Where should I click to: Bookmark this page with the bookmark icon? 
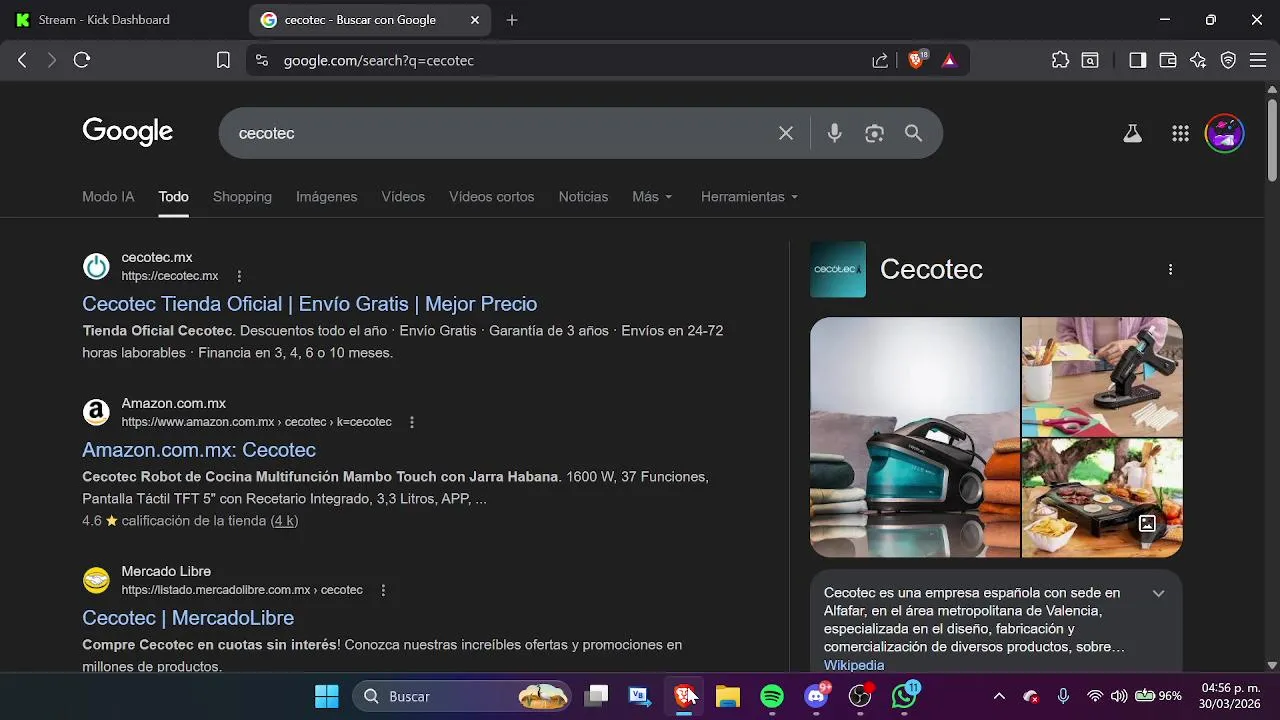click(223, 60)
